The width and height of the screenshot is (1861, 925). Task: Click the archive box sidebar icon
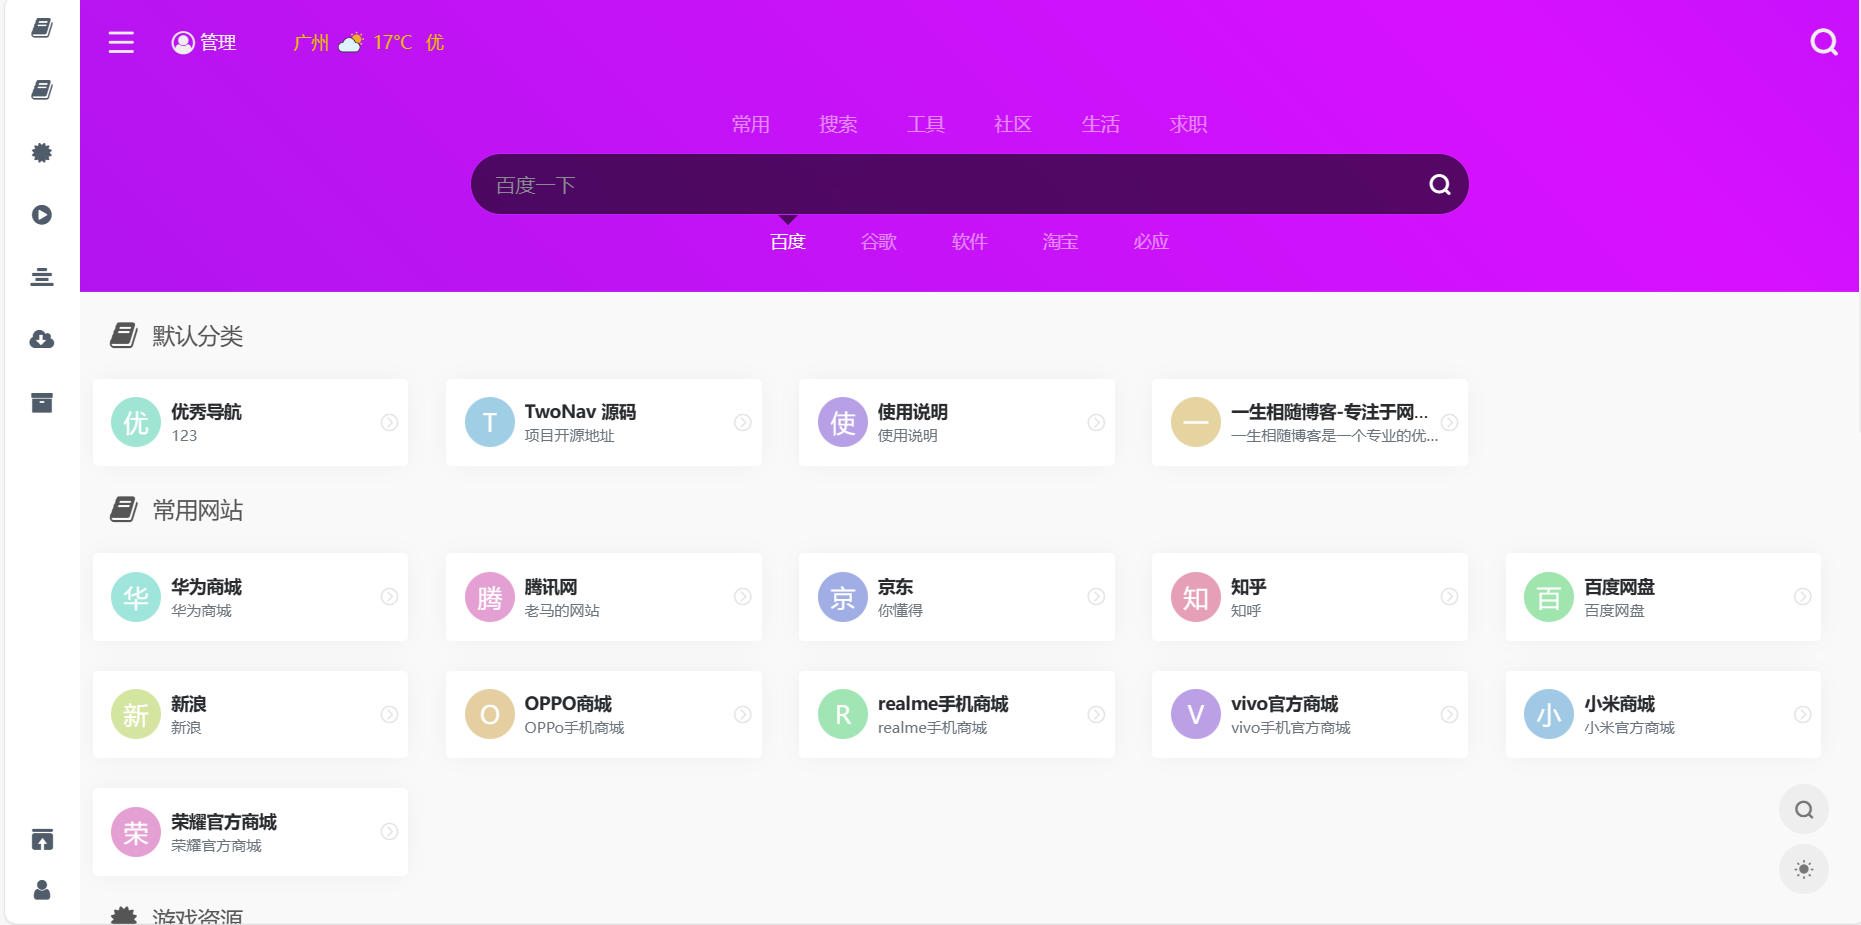[42, 403]
